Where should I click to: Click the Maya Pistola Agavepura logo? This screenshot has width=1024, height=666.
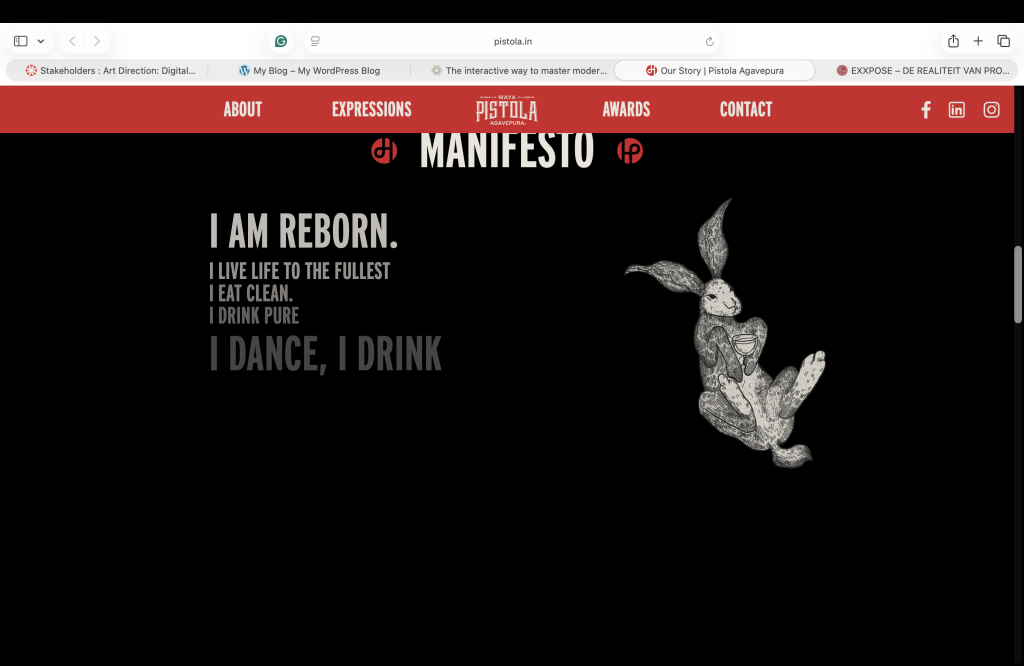click(x=506, y=109)
